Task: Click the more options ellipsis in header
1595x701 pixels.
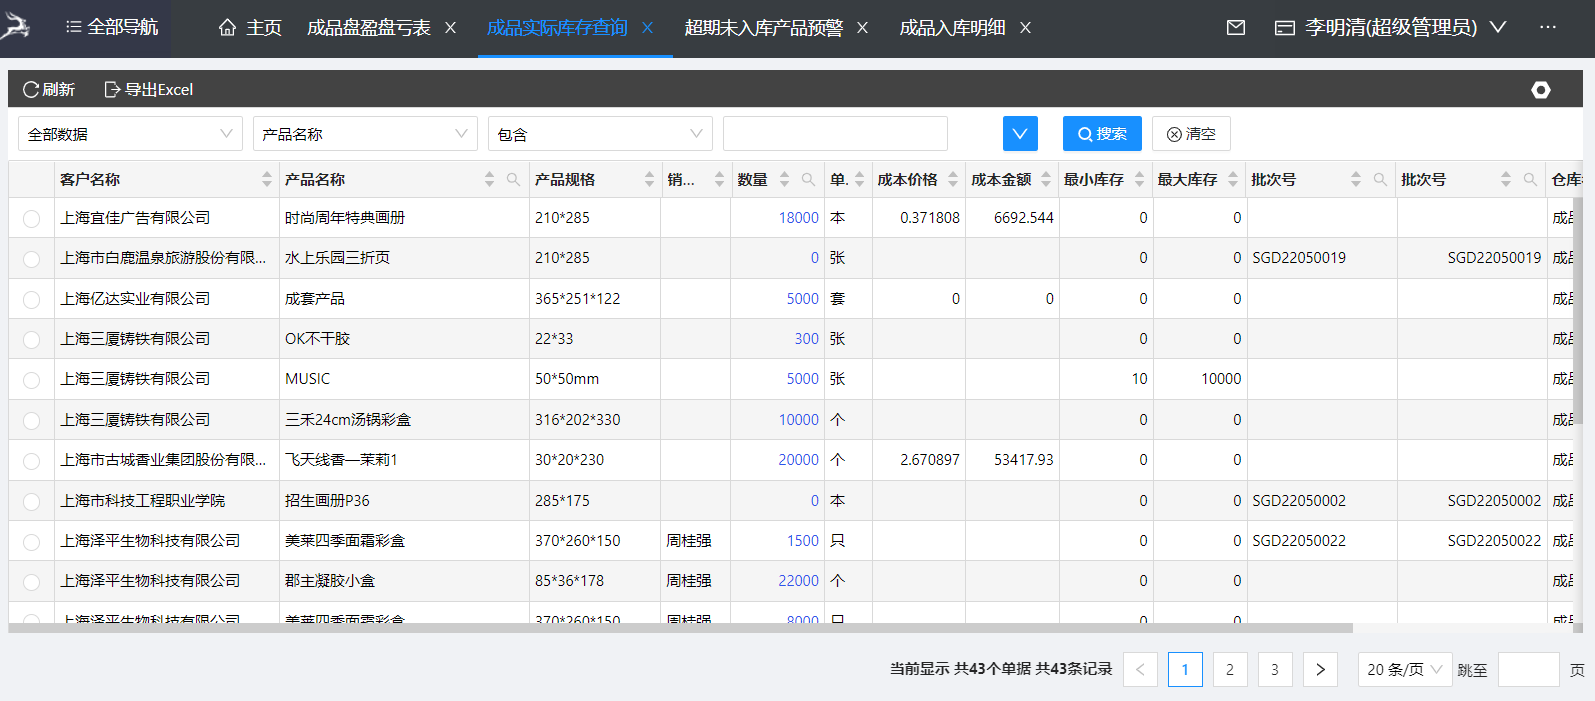Action: [1548, 28]
